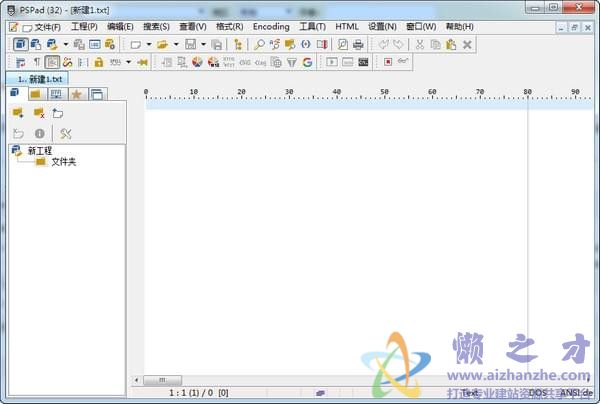The width and height of the screenshot is (600, 404).
Task: Click the hex editor toolbar icon
Action: pyautogui.click(x=95, y=44)
